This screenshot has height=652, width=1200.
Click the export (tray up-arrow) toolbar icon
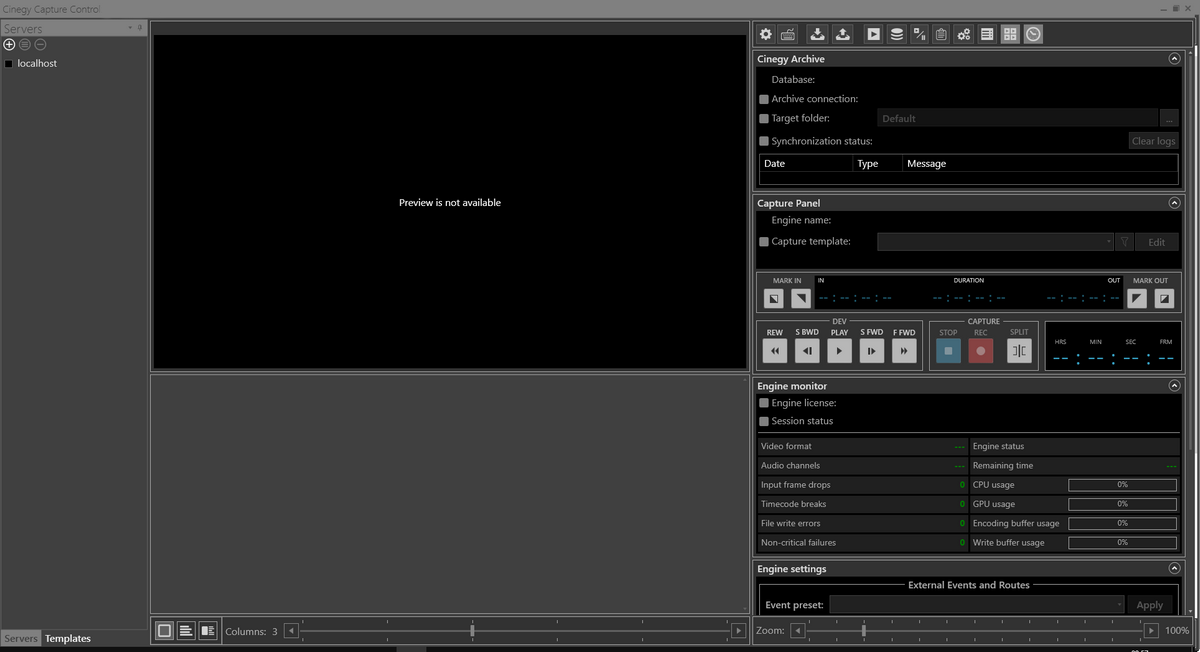point(843,34)
